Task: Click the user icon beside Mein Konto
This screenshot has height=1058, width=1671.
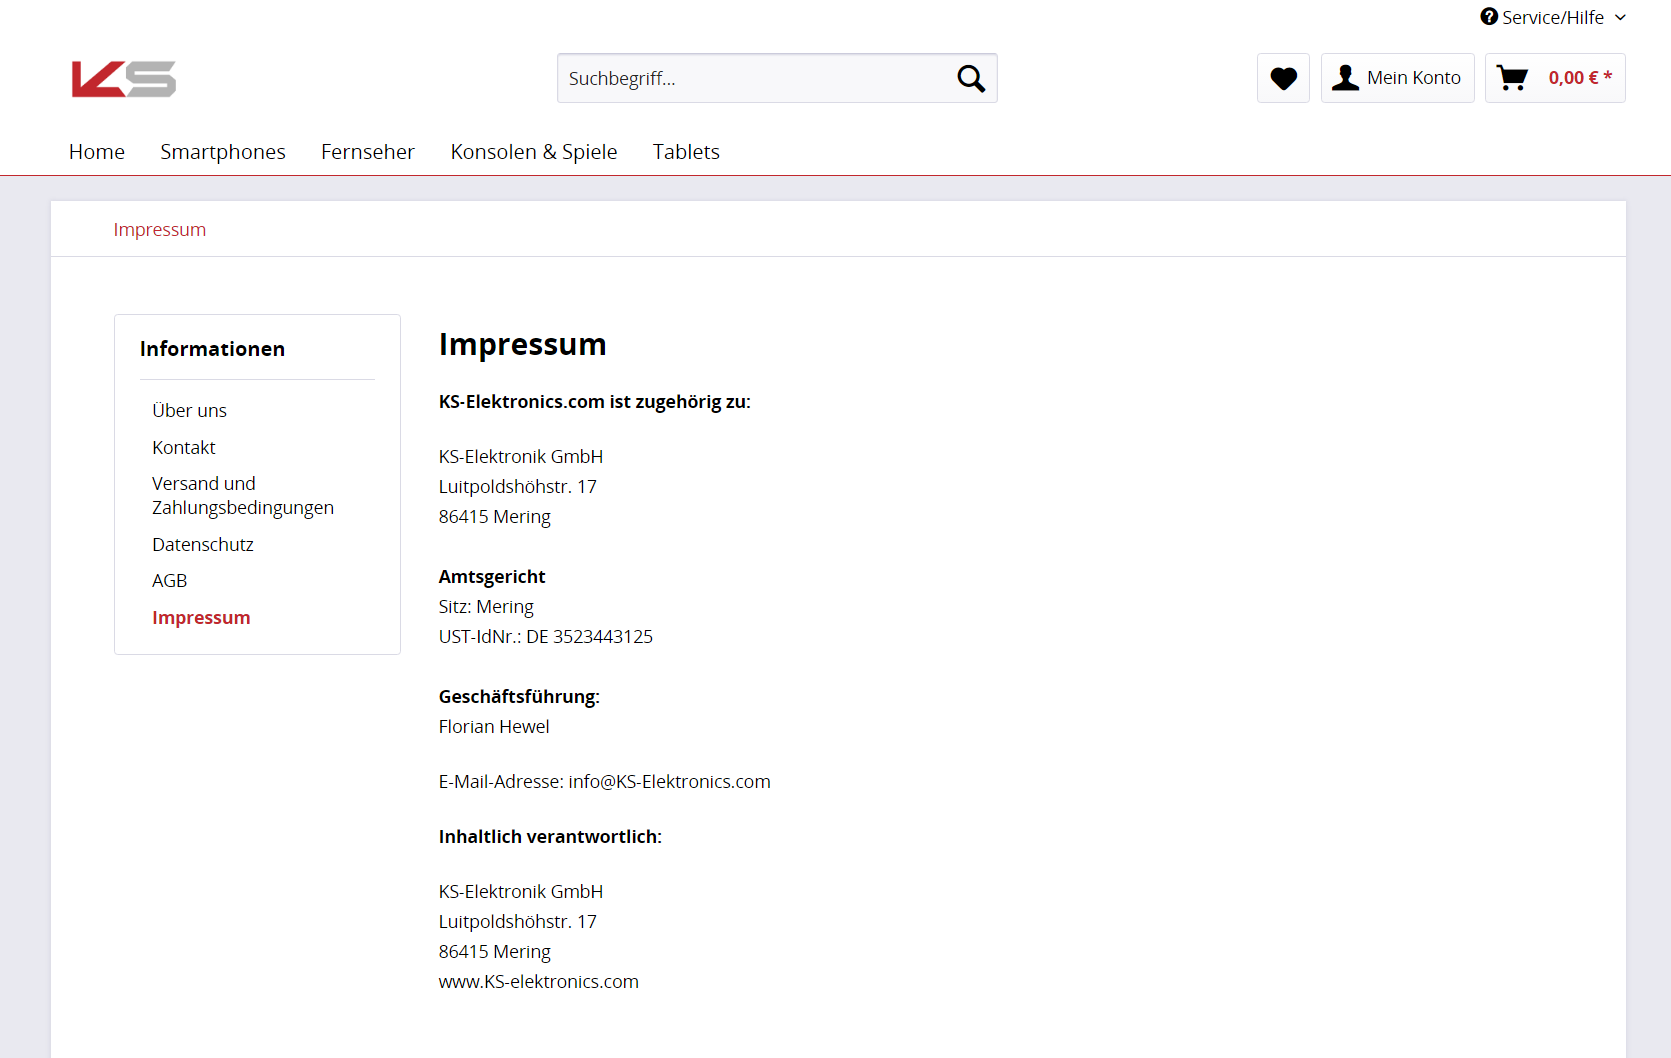Action: (1346, 78)
